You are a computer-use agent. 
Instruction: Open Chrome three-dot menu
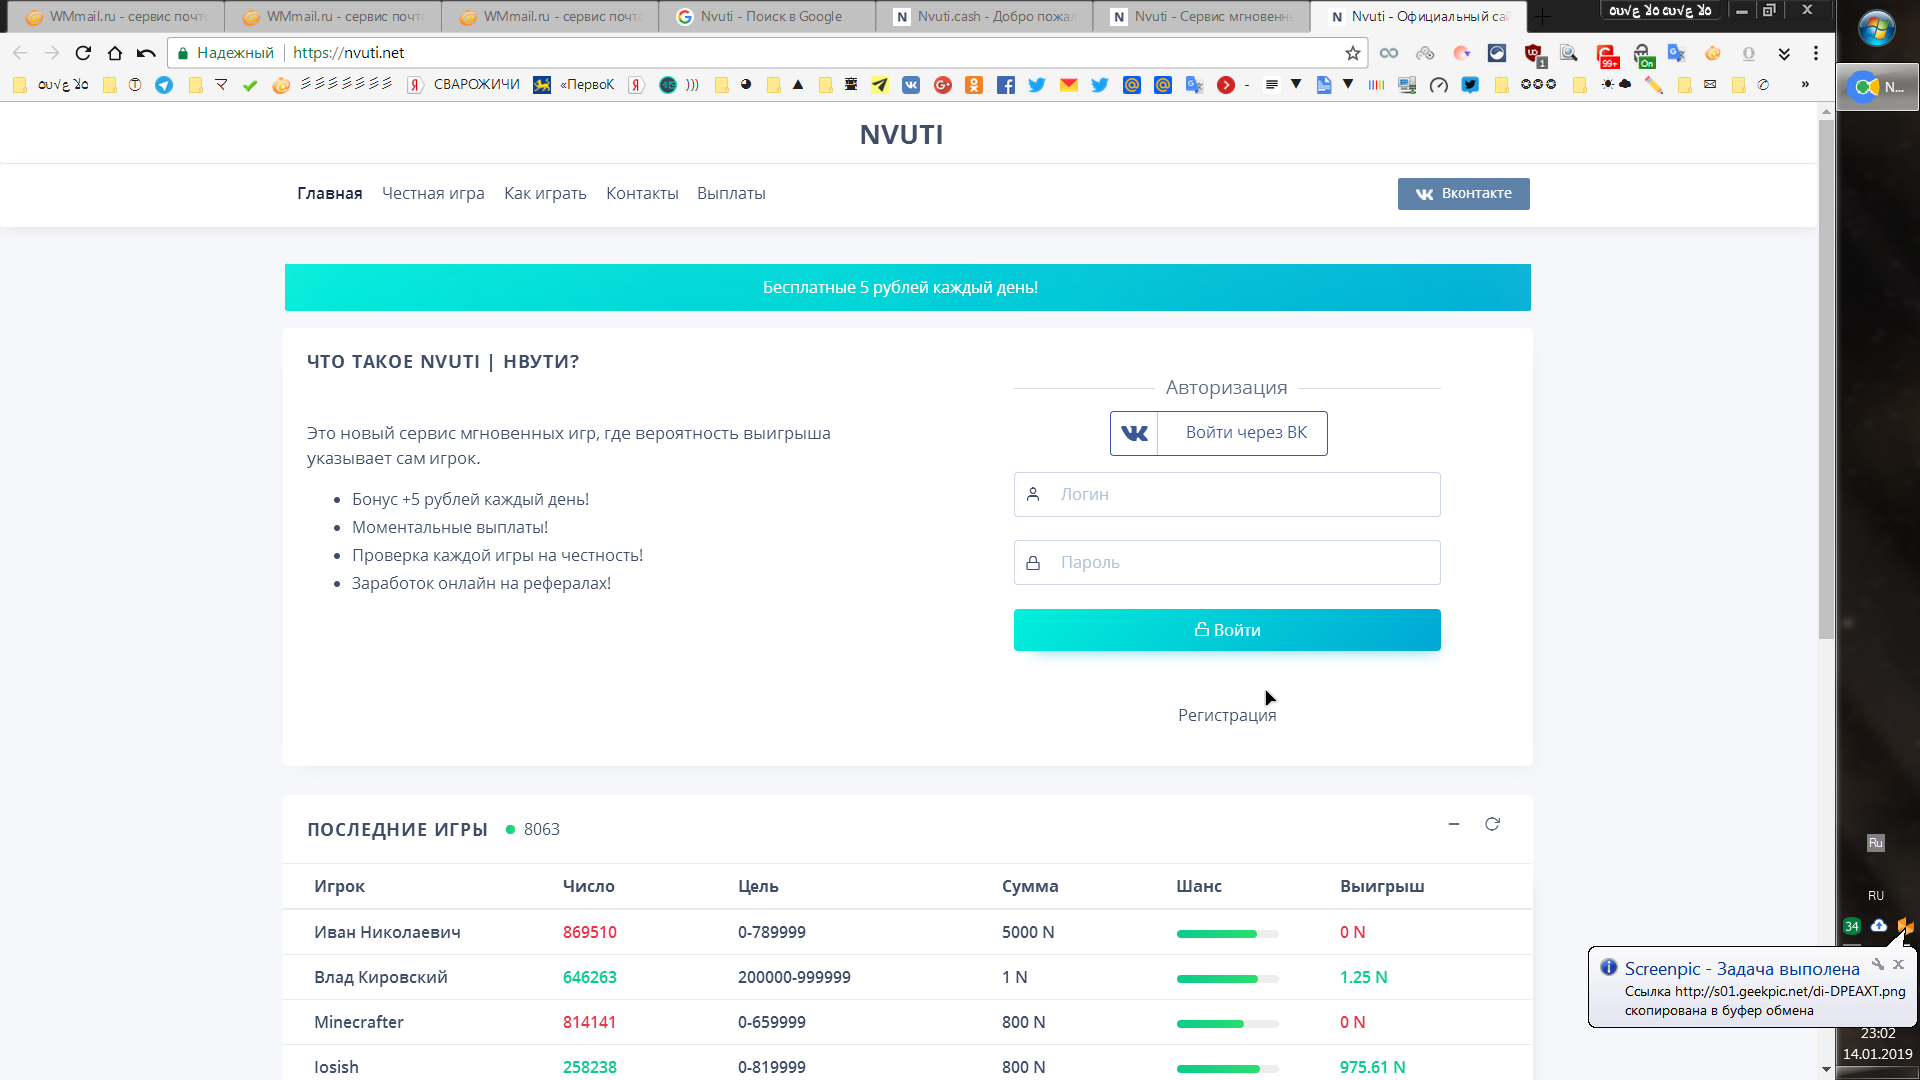tap(1816, 53)
